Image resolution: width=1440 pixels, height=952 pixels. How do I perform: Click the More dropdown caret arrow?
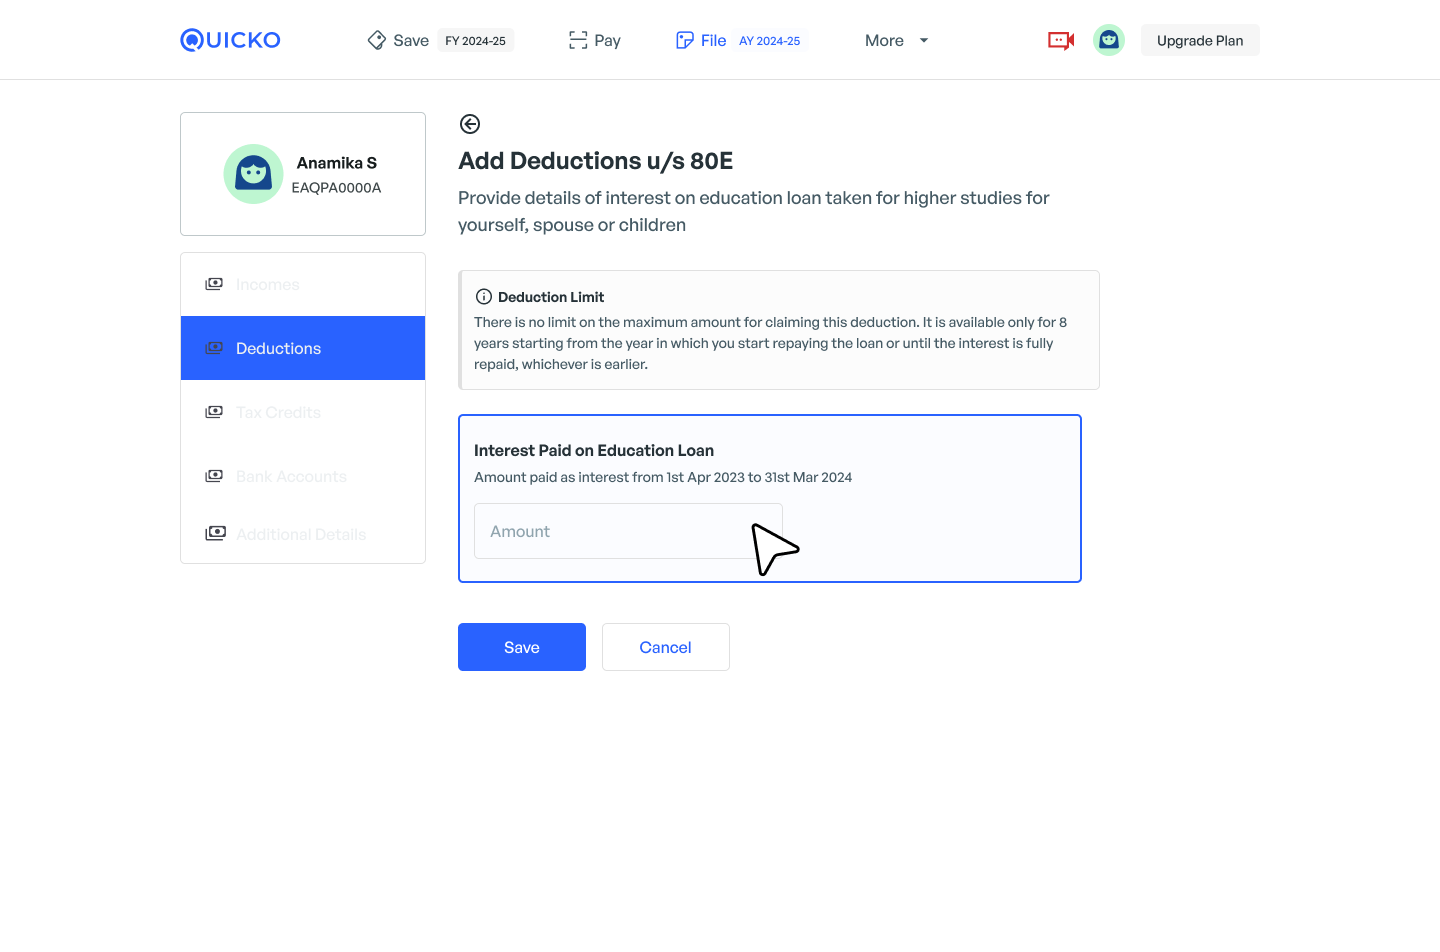(x=924, y=41)
